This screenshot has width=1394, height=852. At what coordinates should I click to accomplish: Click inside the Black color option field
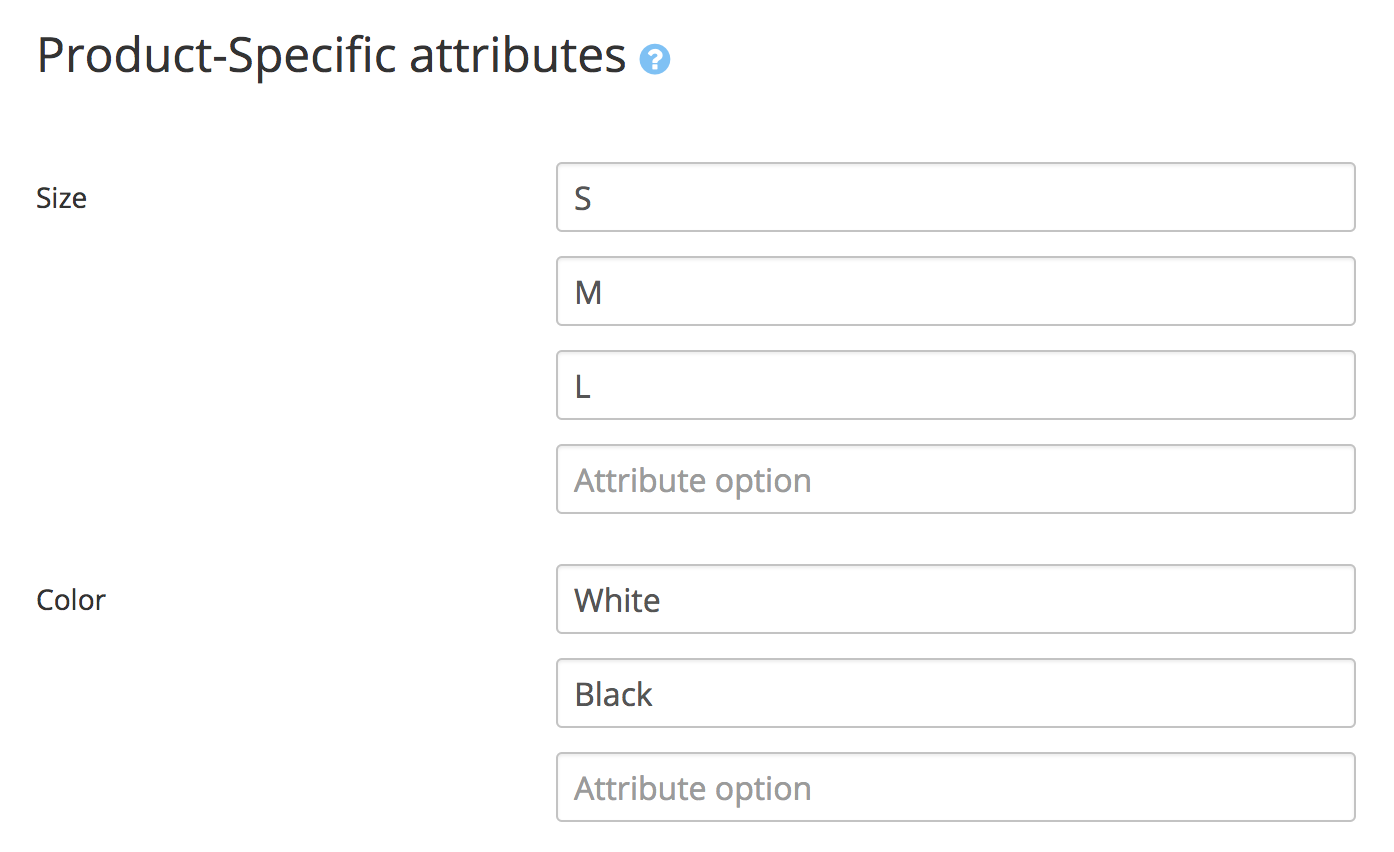[955, 693]
